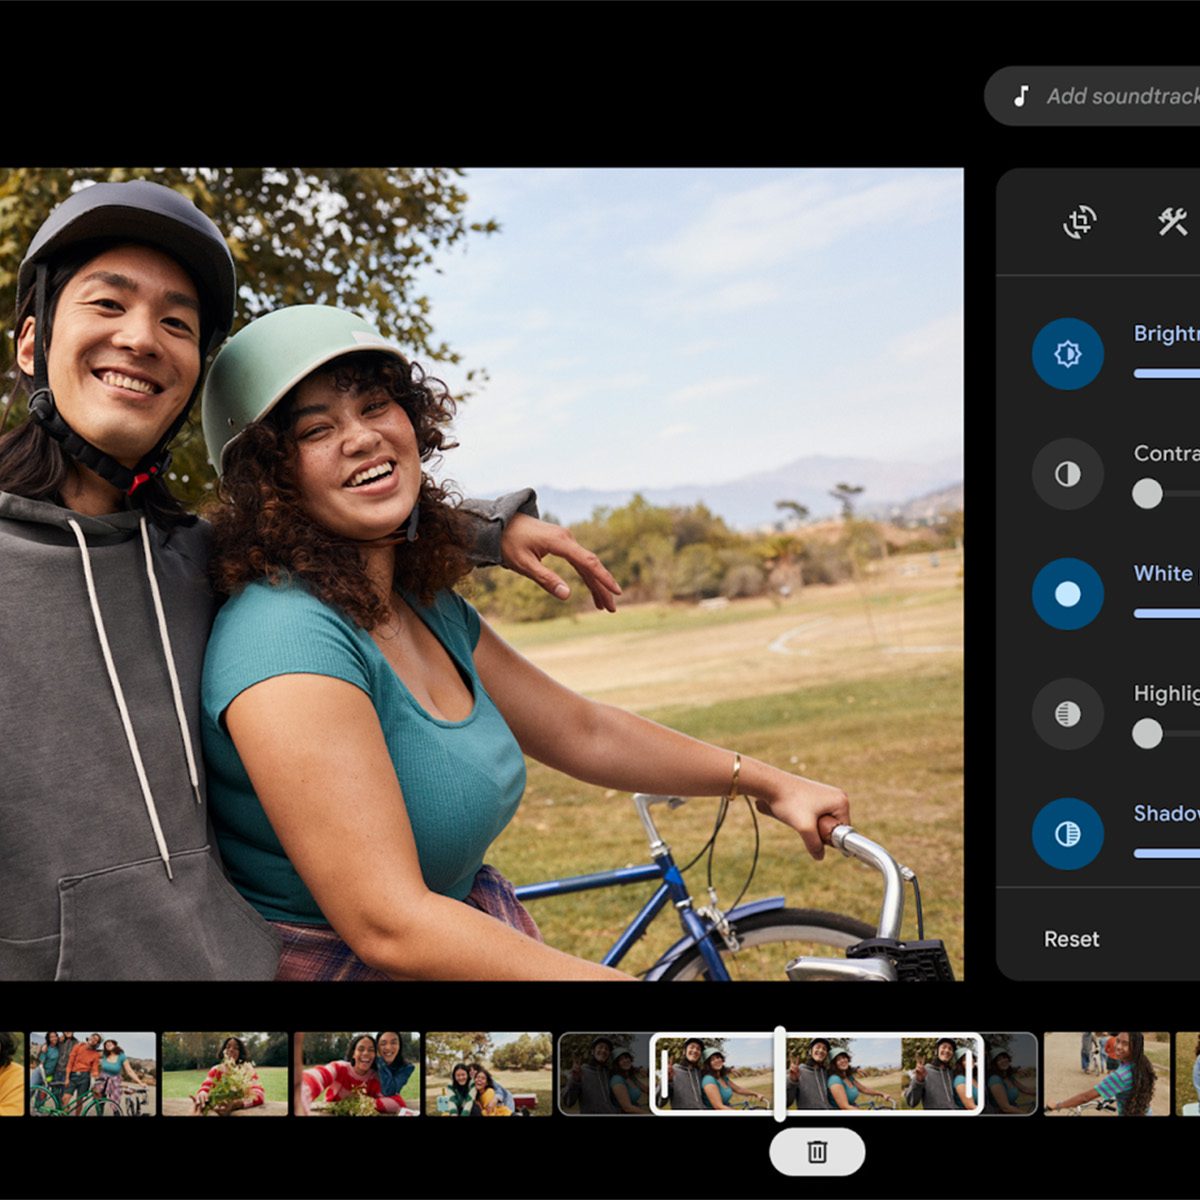Click the trash delete clip button
The height and width of the screenshot is (1200, 1200).
(x=817, y=1152)
